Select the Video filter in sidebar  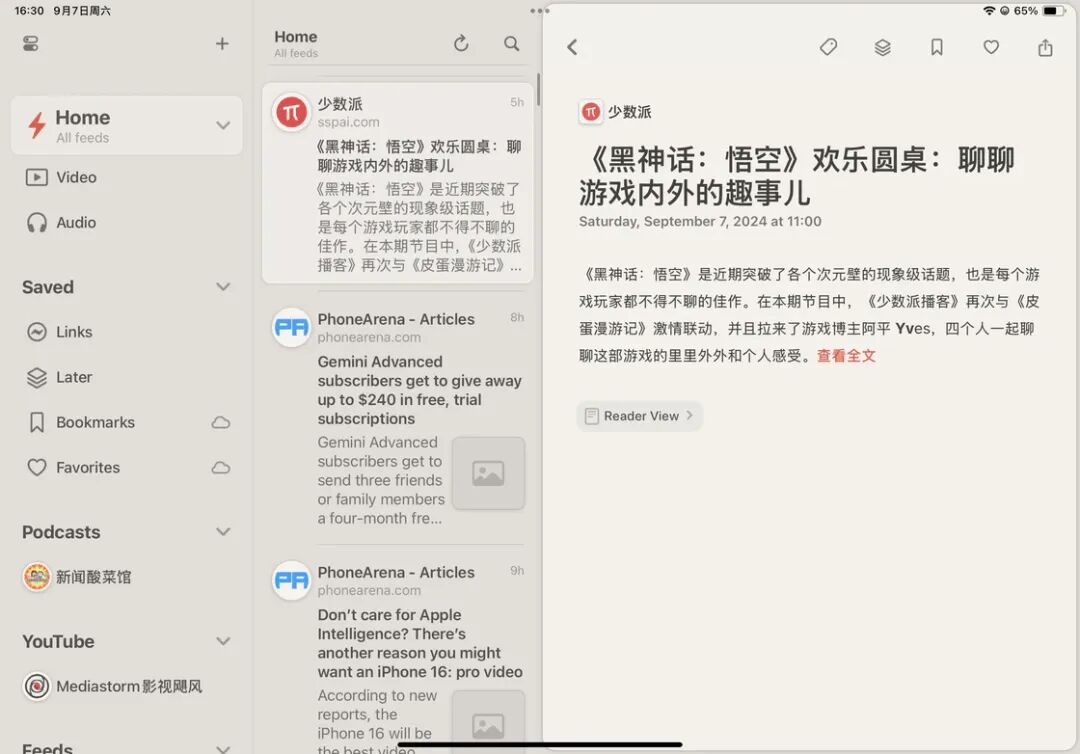coord(127,177)
